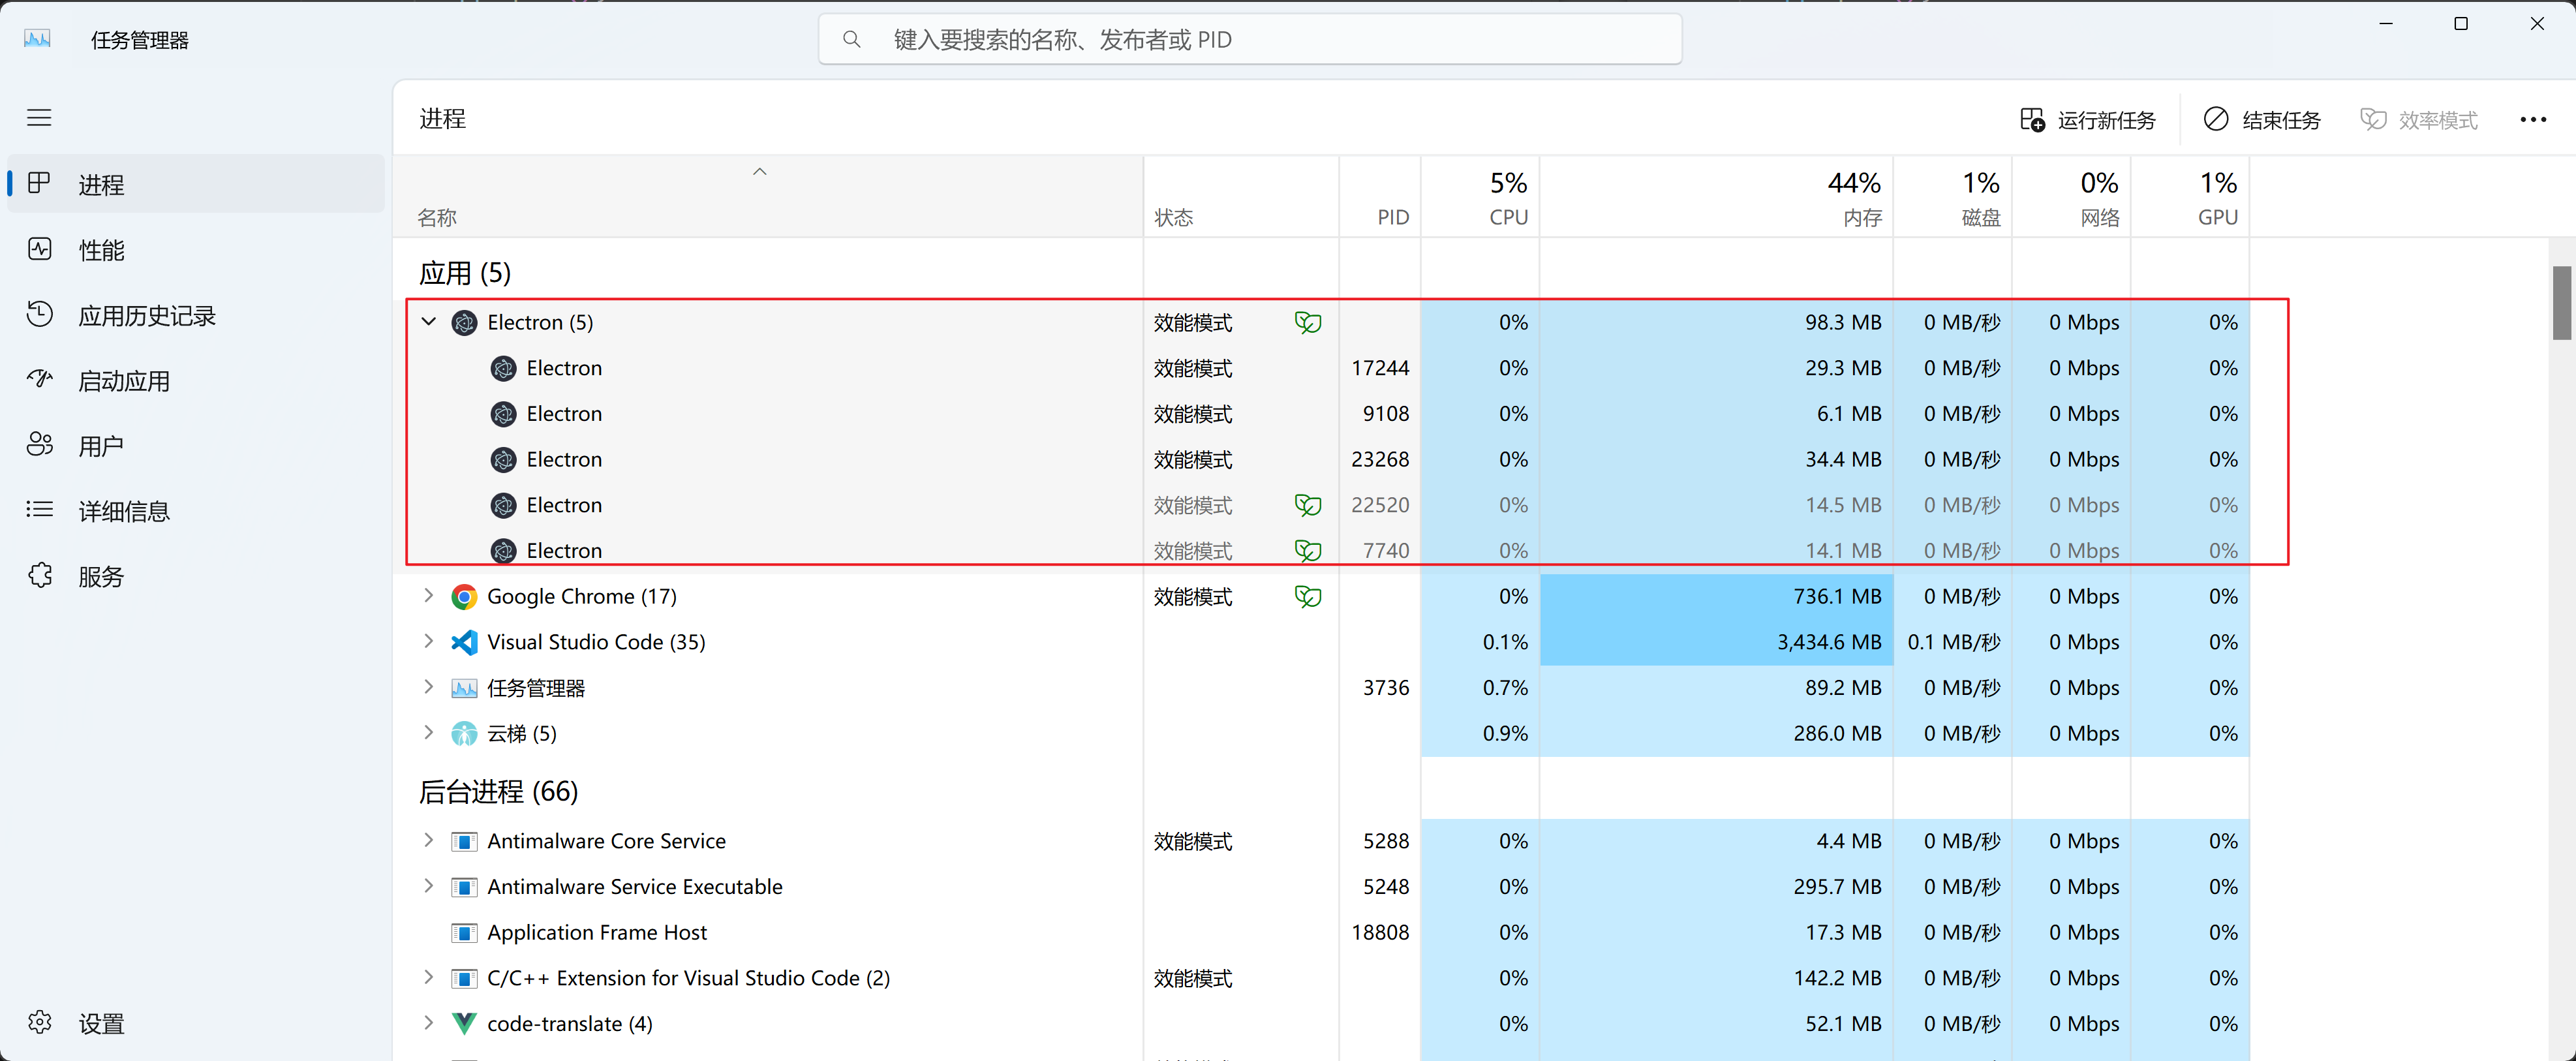
Task: Open the 用户 users page
Action: click(x=196, y=446)
